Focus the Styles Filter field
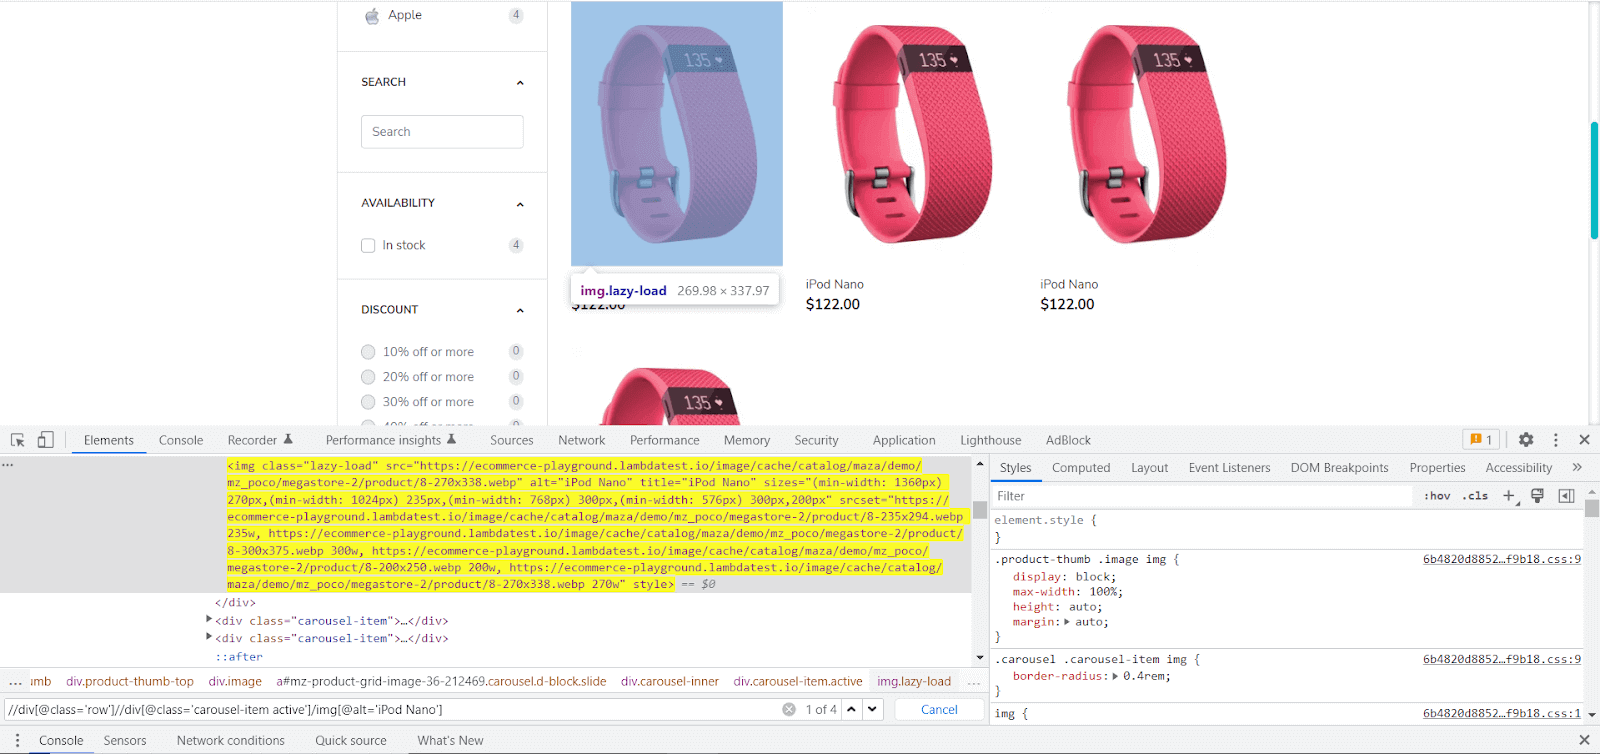Screen dimensions: 1600x754 [x=1204, y=496]
